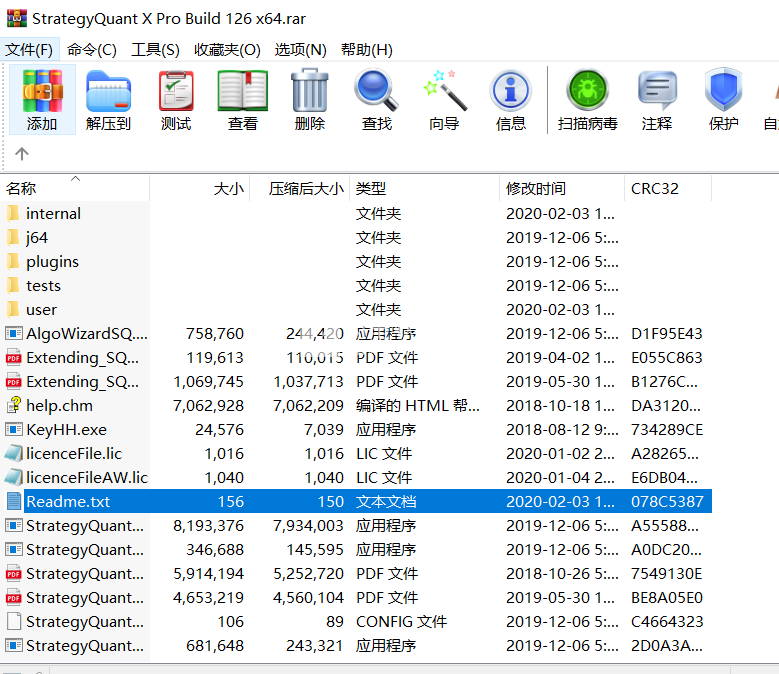Select the licenceFile.lic file name
This screenshot has height=674, width=779.
tap(74, 453)
